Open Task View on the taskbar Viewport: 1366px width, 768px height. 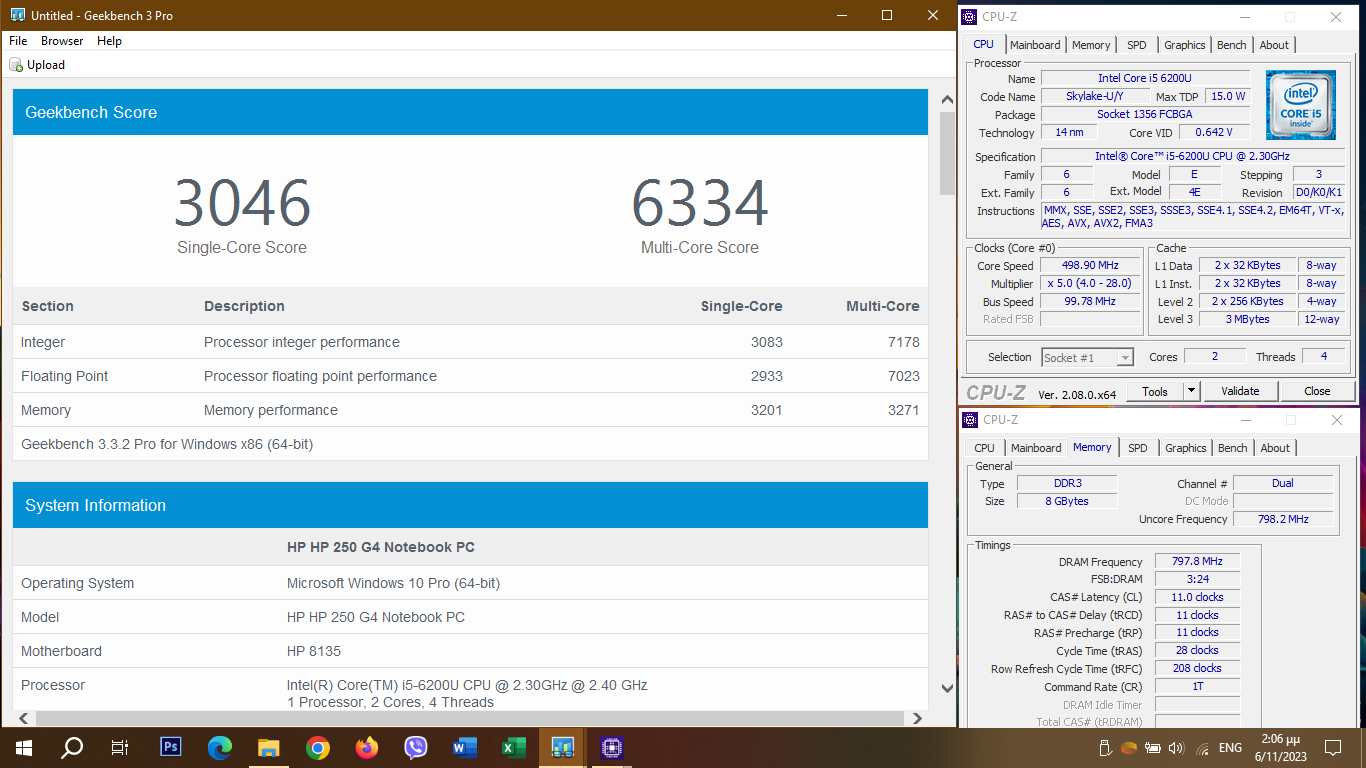120,747
